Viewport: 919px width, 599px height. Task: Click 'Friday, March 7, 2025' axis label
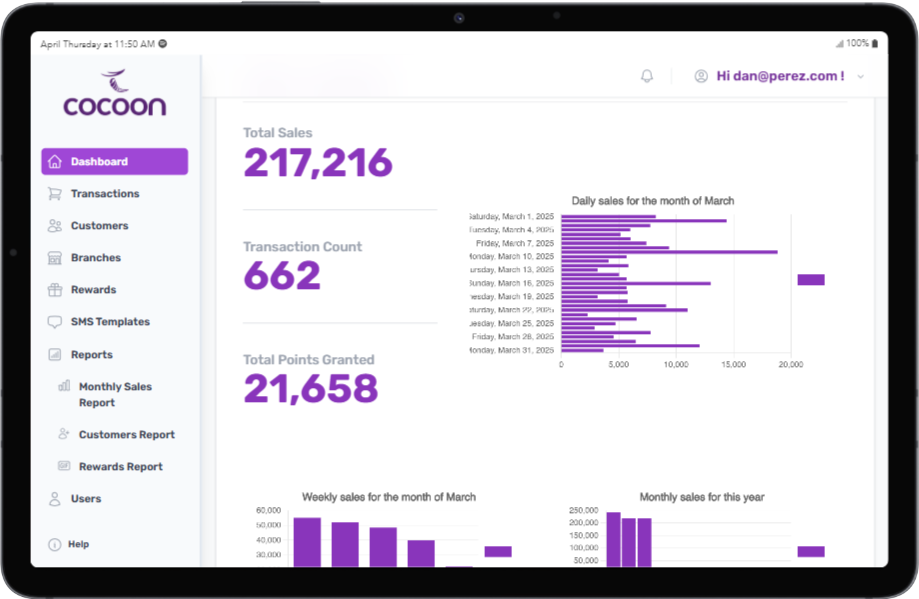[515, 243]
